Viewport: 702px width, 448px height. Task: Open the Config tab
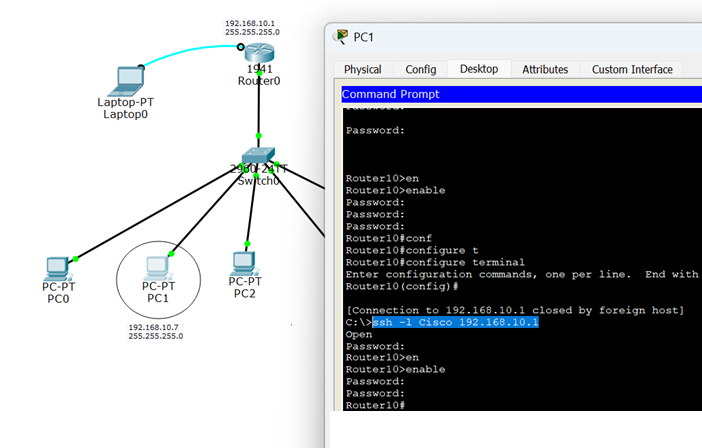point(420,69)
